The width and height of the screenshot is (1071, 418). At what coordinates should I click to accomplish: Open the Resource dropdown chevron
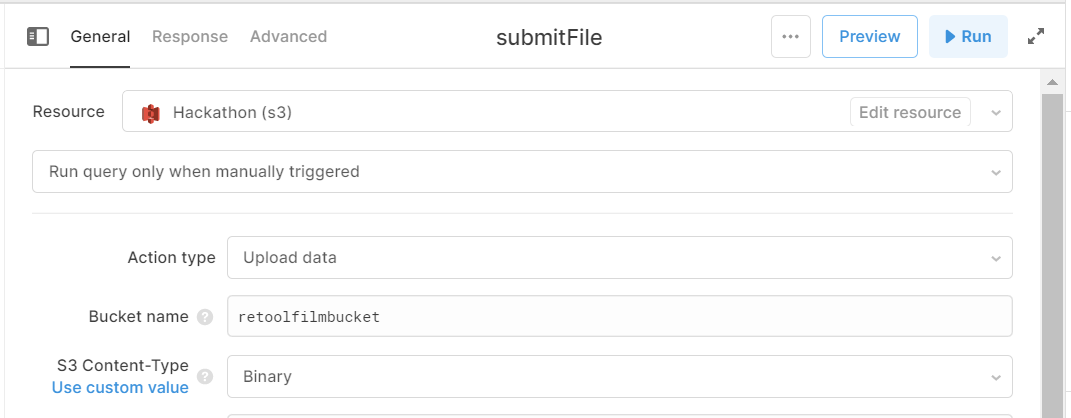click(x=996, y=113)
